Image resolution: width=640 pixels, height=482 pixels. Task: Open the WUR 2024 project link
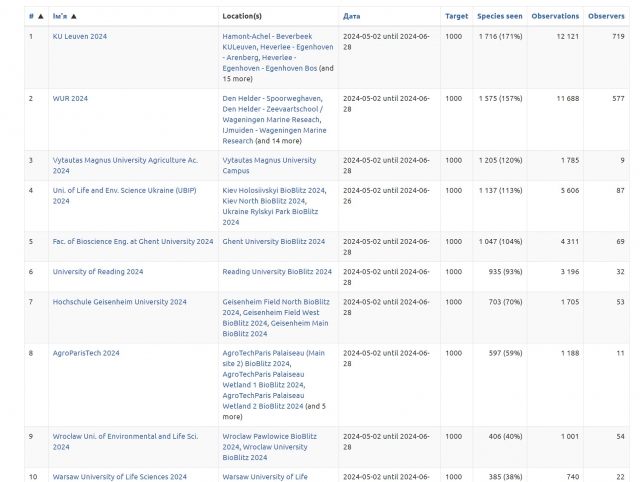pyautogui.click(x=70, y=98)
